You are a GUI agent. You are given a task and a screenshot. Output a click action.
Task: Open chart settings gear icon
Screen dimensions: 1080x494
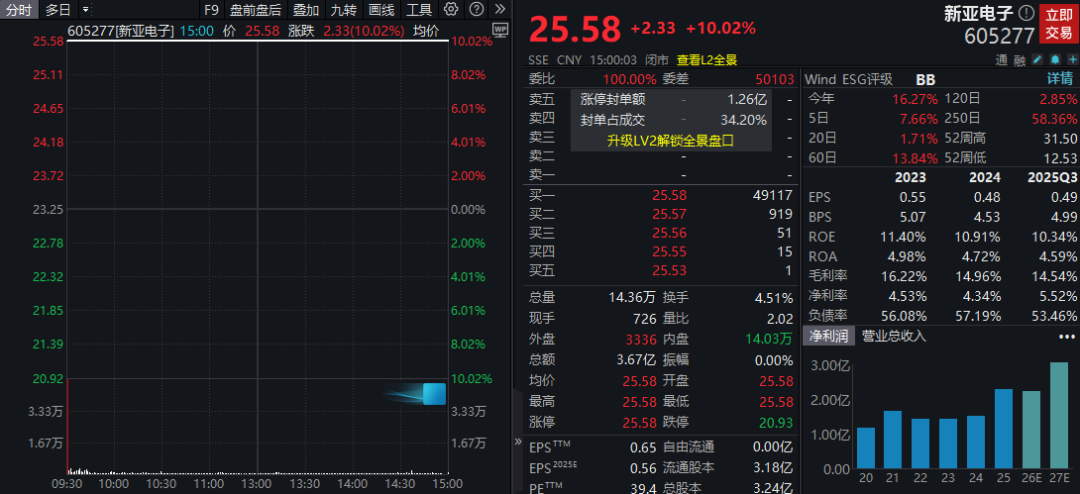click(450, 10)
